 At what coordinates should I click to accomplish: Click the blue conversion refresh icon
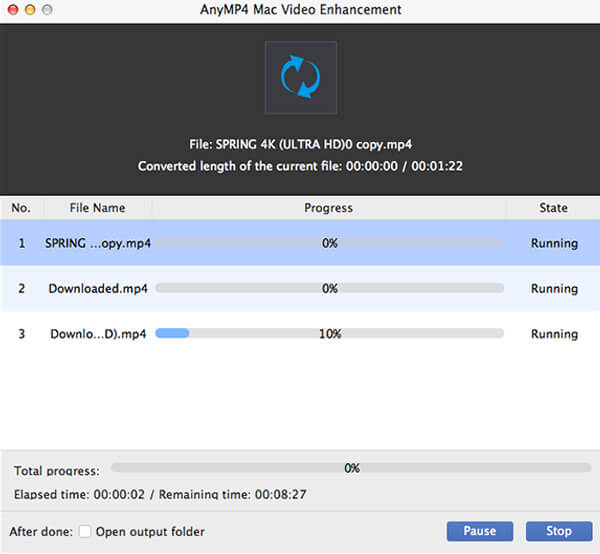[x=300, y=77]
